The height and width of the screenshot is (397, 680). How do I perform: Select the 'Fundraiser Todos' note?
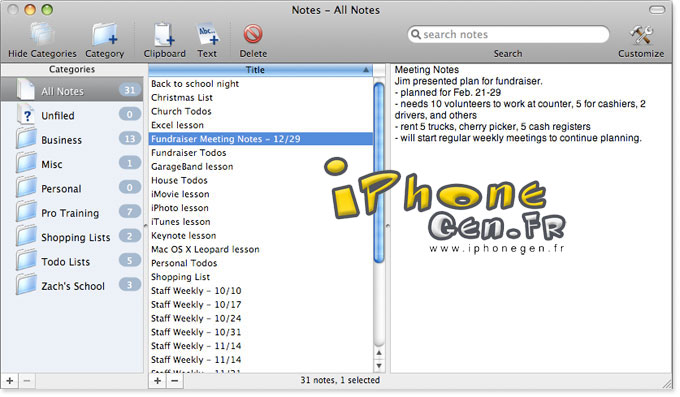[260, 153]
